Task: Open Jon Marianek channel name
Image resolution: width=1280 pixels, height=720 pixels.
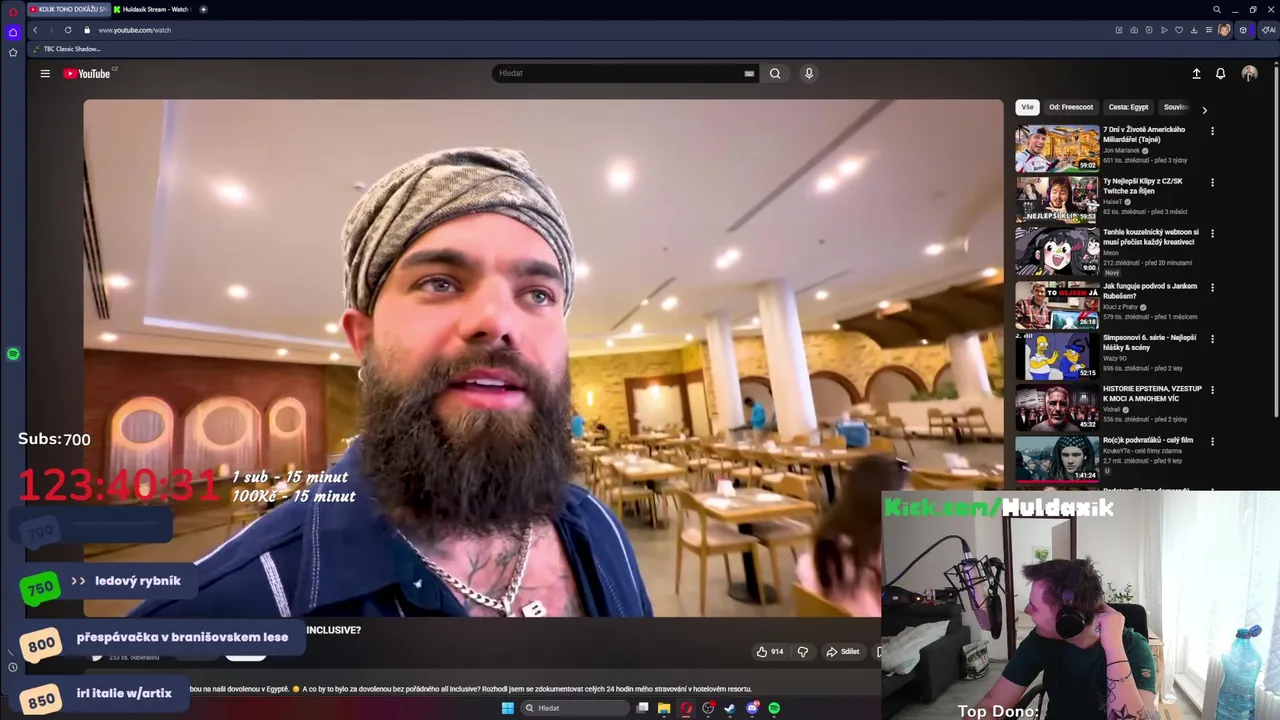Action: pos(1121,150)
